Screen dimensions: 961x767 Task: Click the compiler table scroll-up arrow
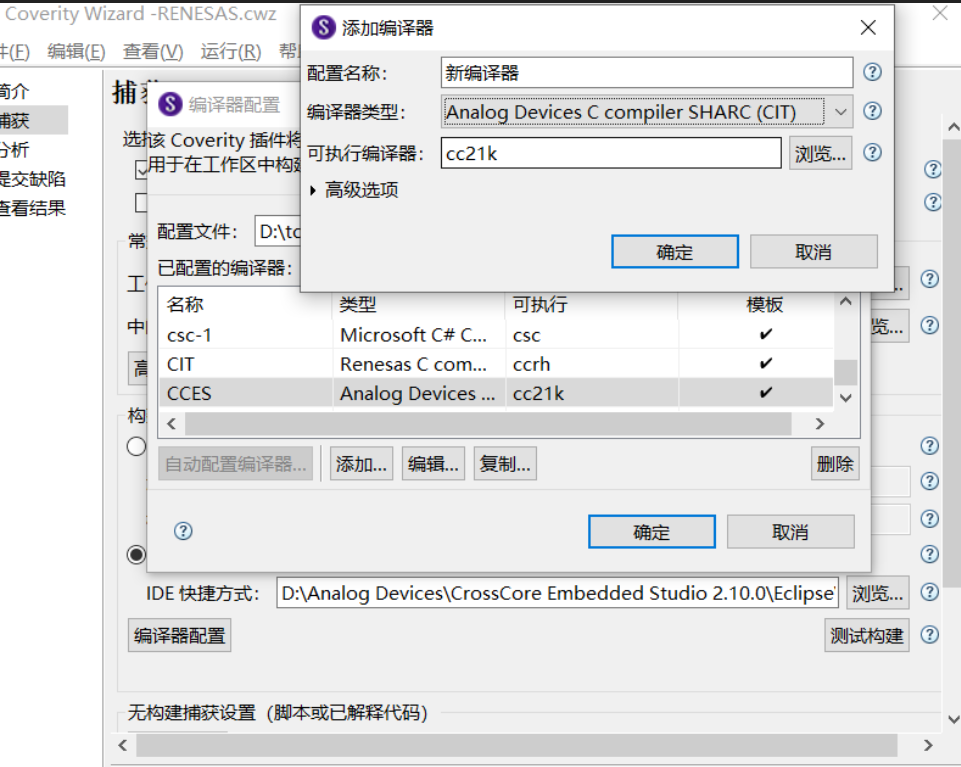pyautogui.click(x=846, y=301)
